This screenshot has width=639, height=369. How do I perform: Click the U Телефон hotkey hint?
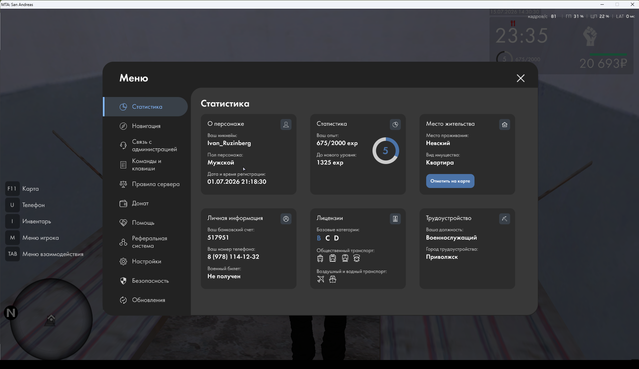pyautogui.click(x=25, y=205)
